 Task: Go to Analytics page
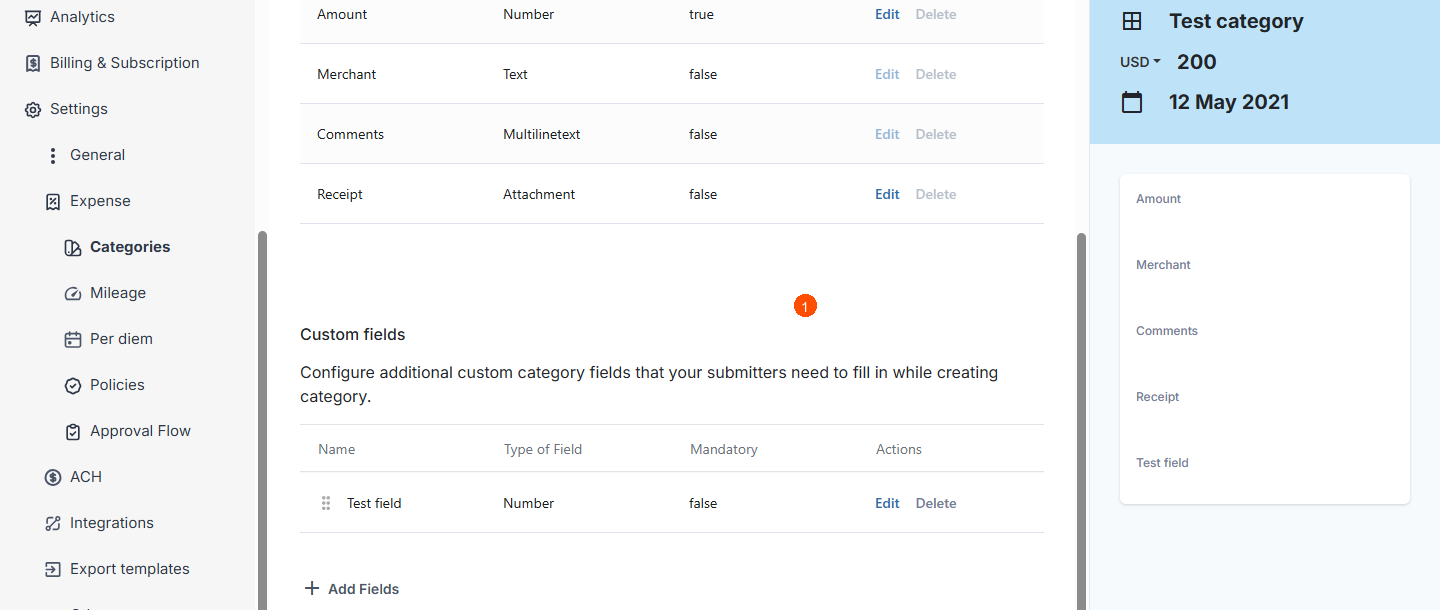click(82, 17)
